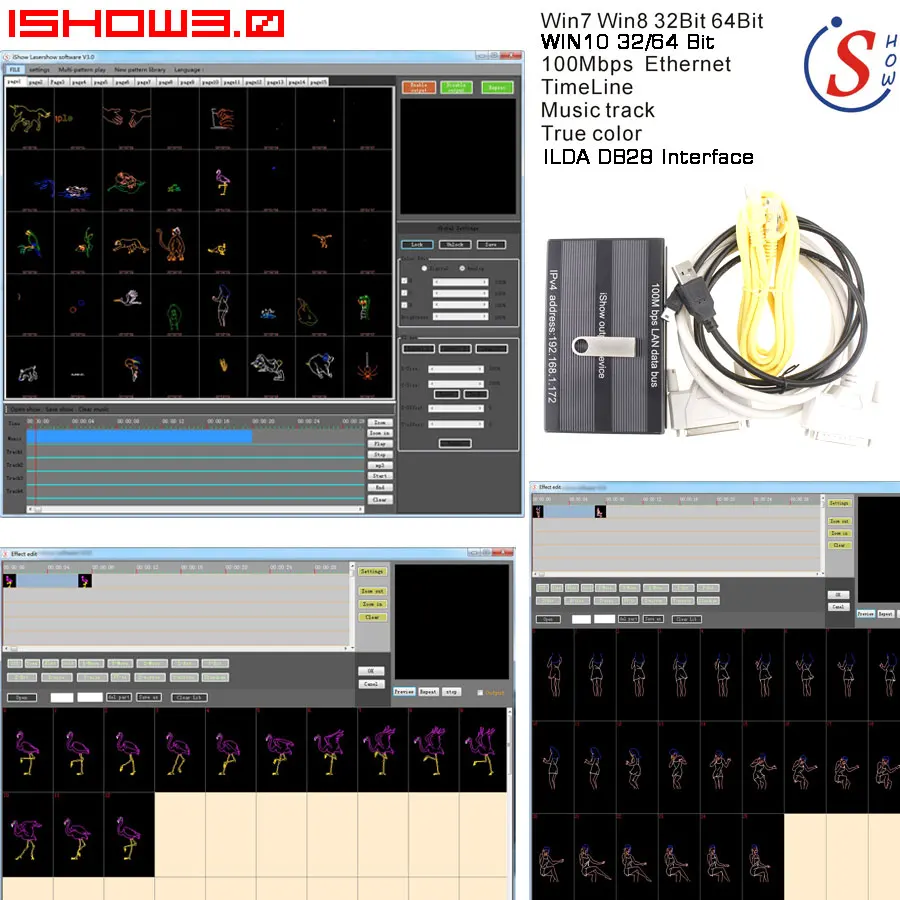Zoom in on the music timeline
This screenshot has width=900, height=900.
[380, 433]
